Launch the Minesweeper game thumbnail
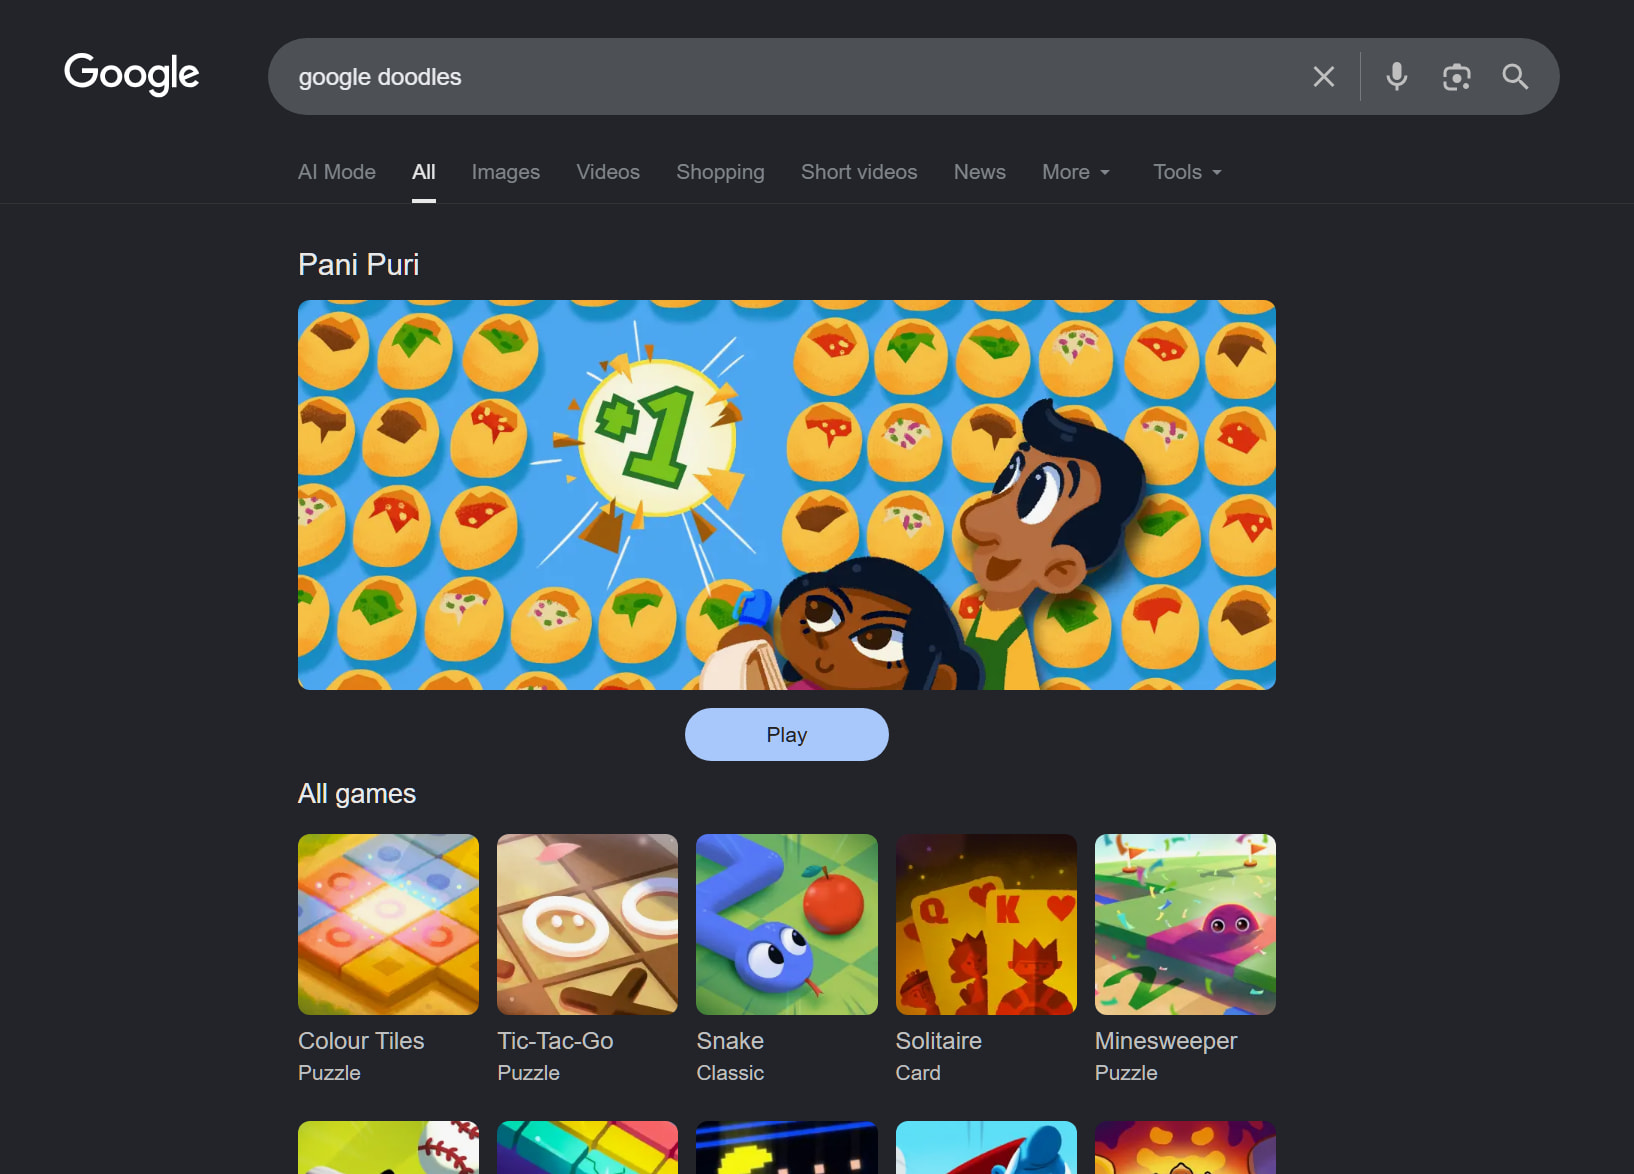 click(1185, 924)
